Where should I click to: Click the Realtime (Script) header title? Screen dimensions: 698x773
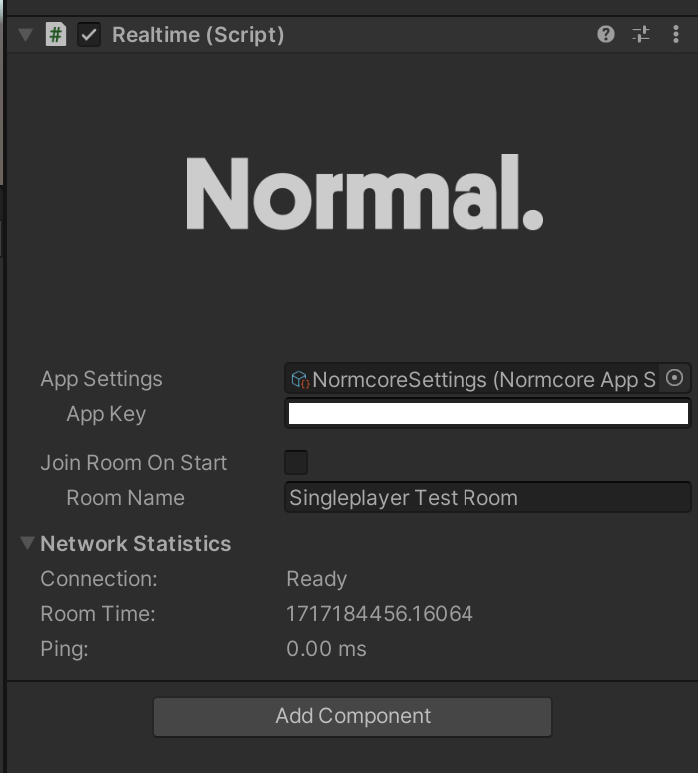pos(198,35)
